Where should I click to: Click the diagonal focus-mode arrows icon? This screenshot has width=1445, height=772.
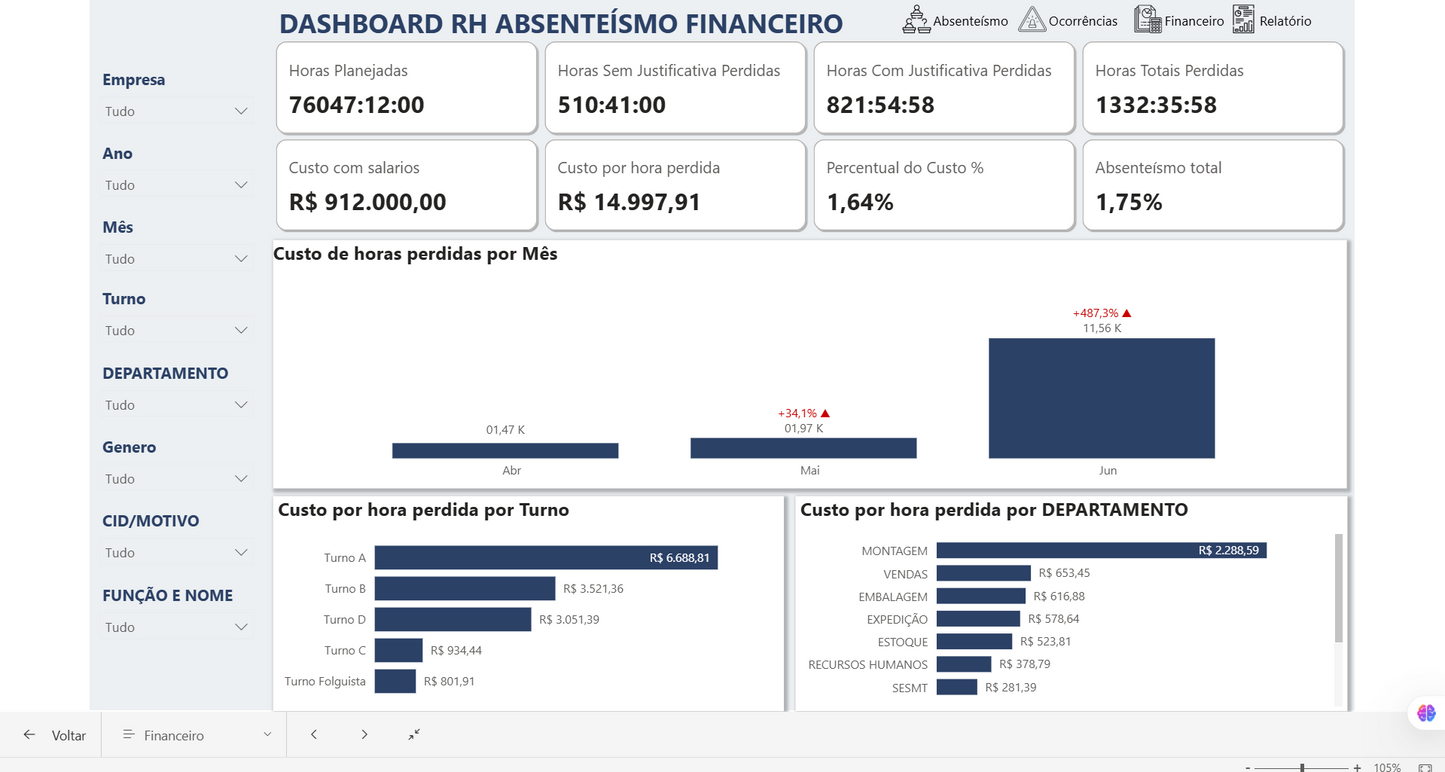pyautogui.click(x=414, y=734)
